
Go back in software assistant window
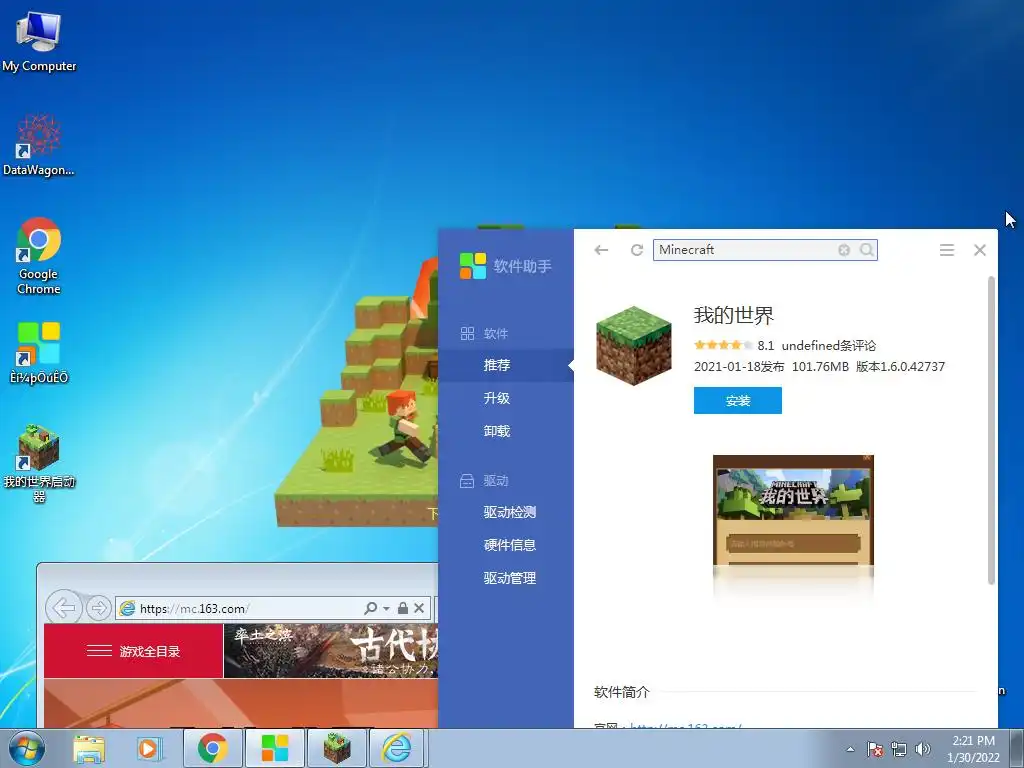tap(601, 250)
